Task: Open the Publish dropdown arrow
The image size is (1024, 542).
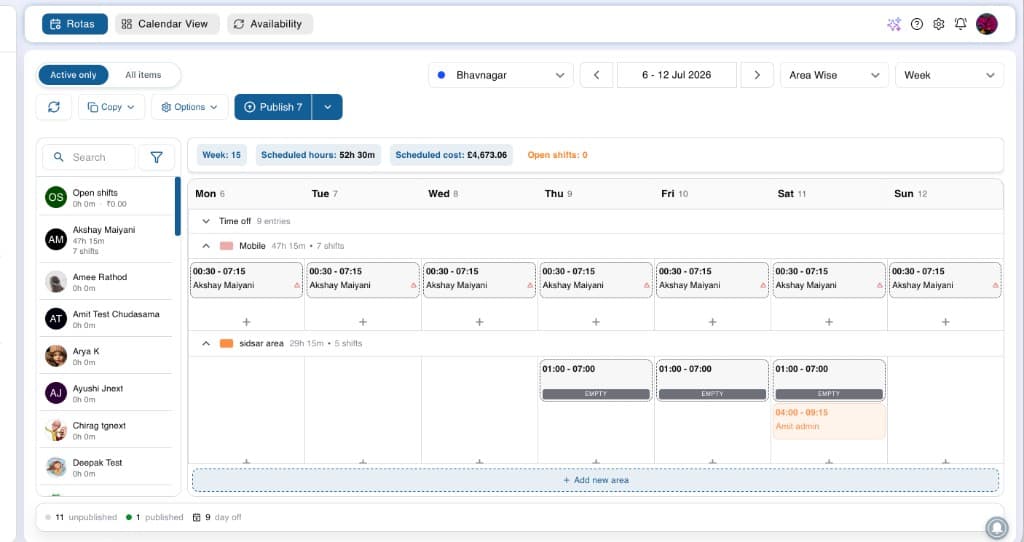Action: (328, 107)
